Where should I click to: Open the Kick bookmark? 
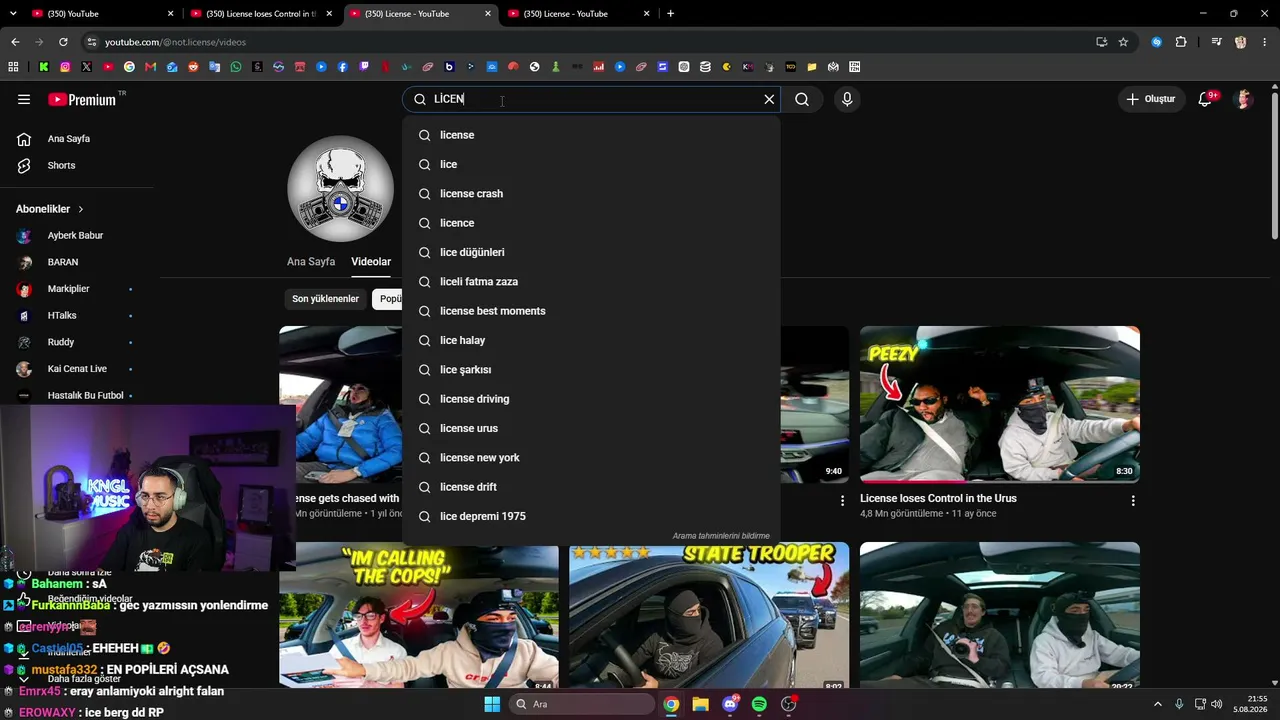(44, 67)
